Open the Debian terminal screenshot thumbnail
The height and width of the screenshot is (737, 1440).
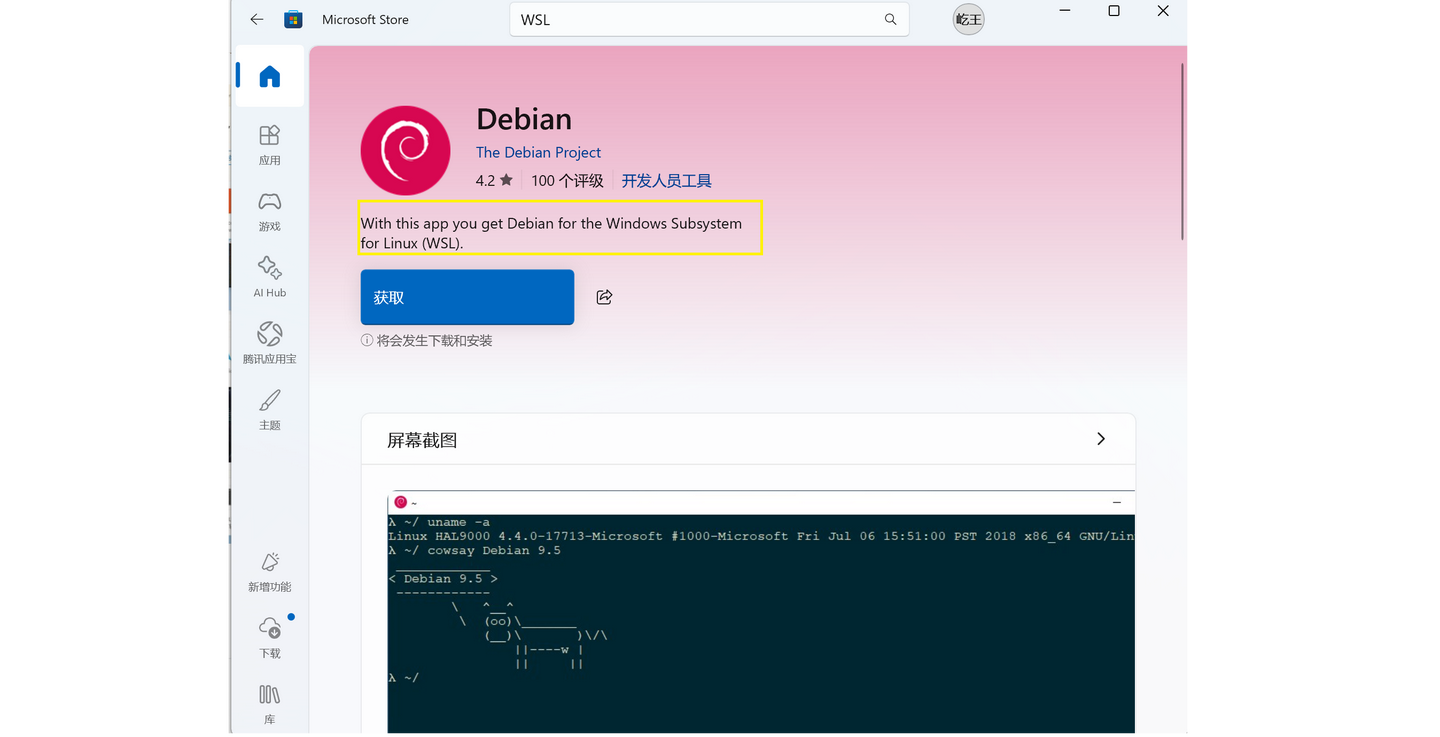(x=761, y=612)
